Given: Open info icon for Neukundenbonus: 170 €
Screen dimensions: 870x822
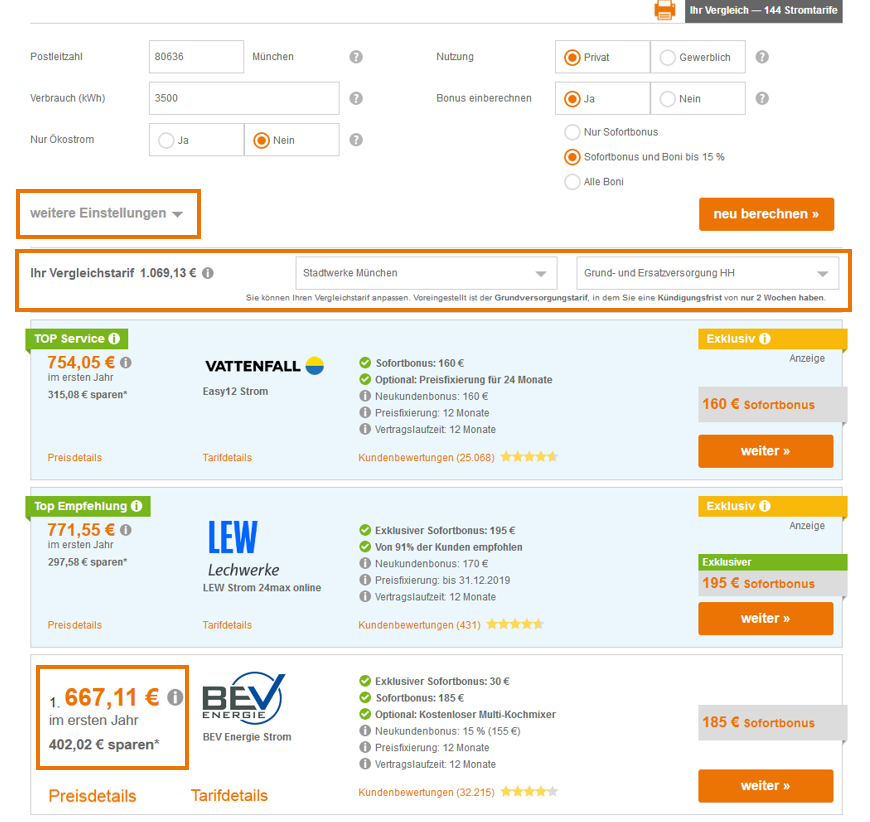Looking at the screenshot, I should [365, 564].
